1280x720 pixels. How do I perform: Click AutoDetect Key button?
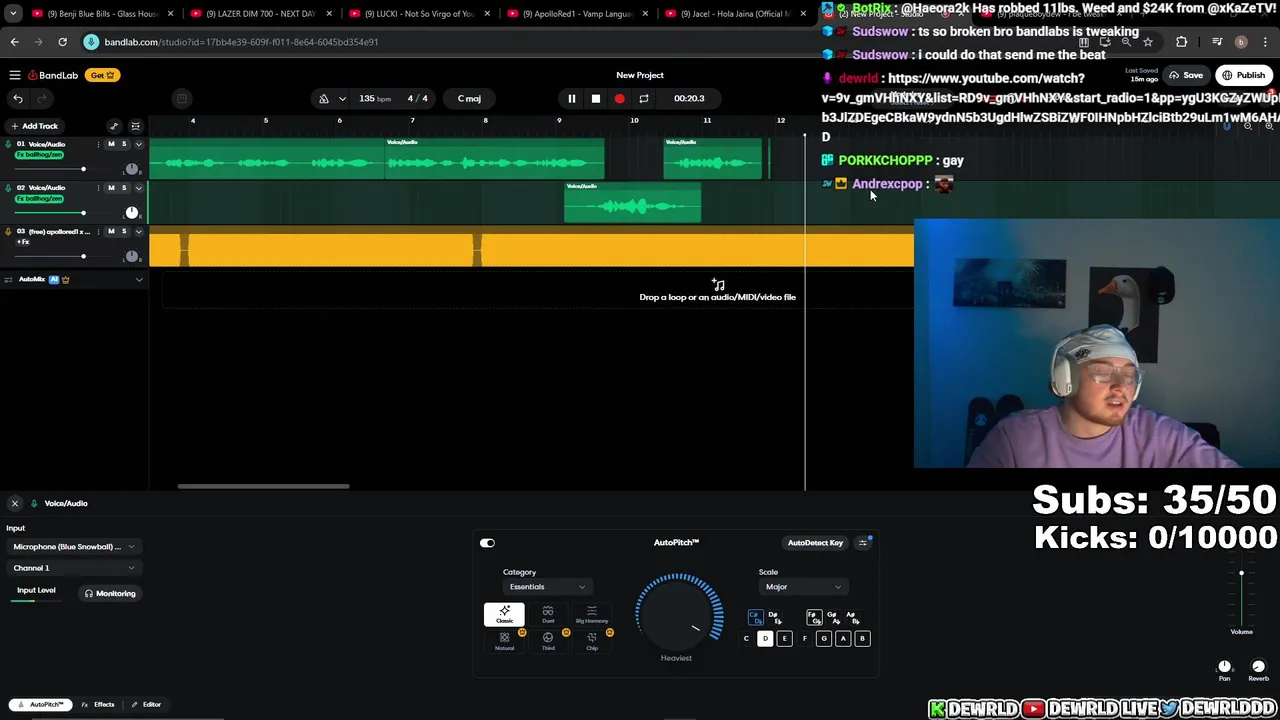815,543
